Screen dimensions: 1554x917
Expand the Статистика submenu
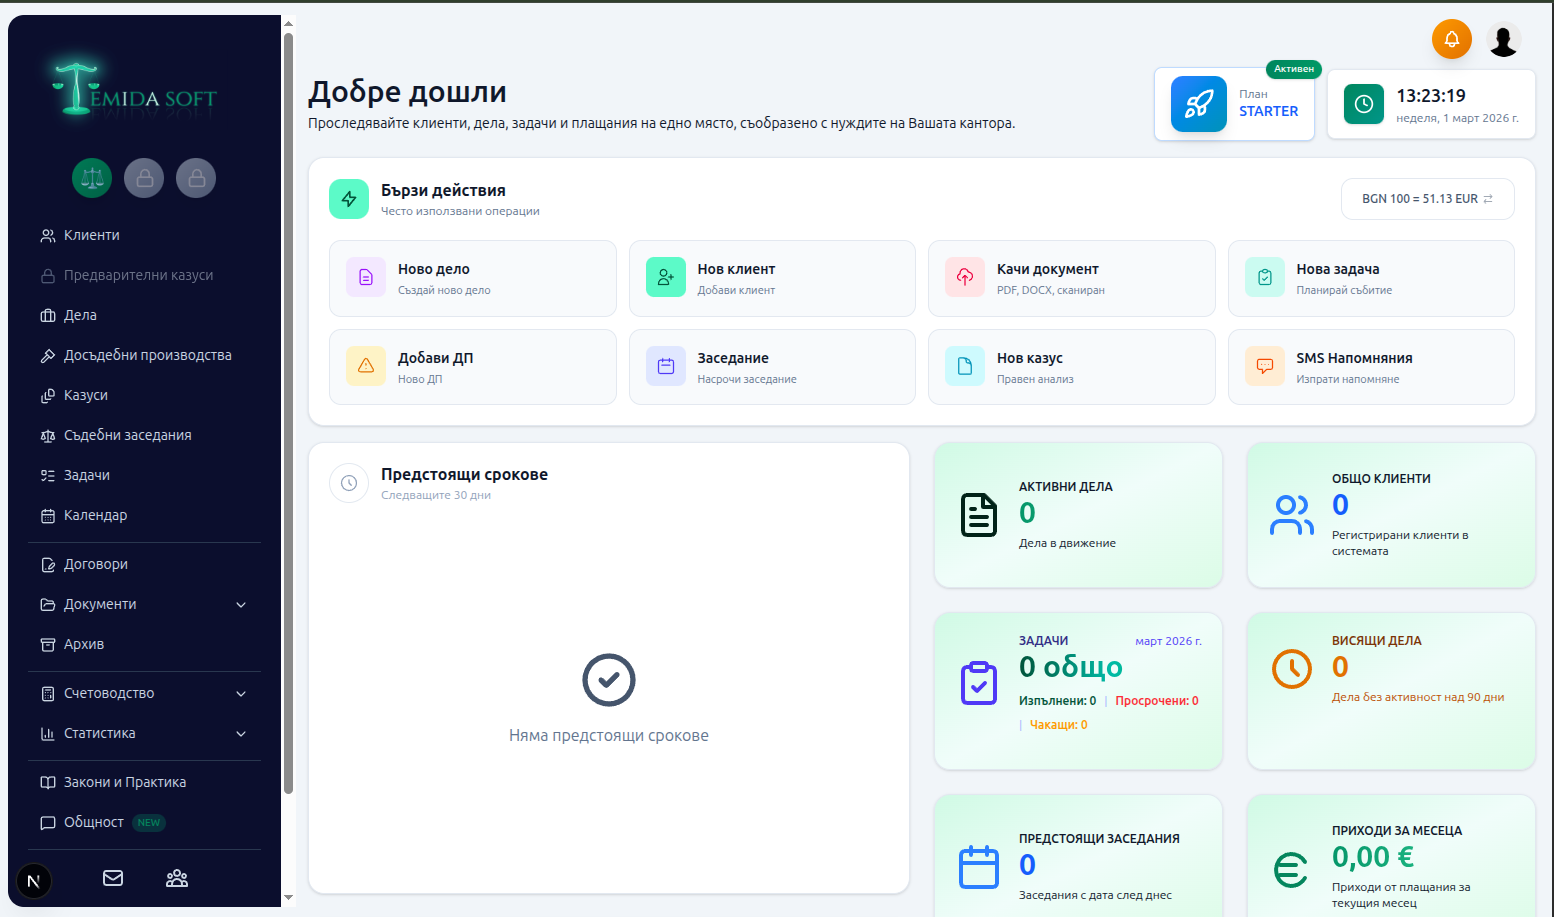coord(241,733)
